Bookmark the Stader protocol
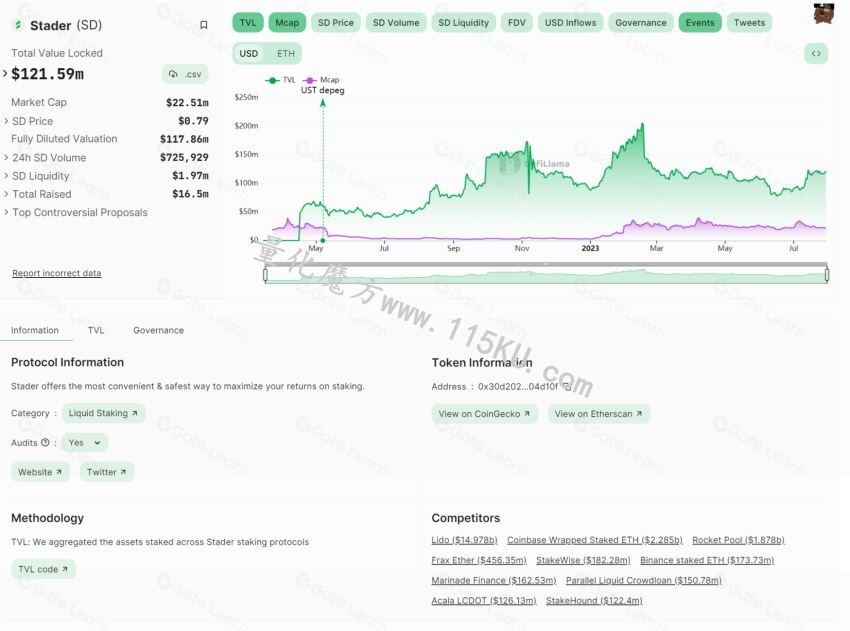This screenshot has width=850, height=631. (204, 25)
